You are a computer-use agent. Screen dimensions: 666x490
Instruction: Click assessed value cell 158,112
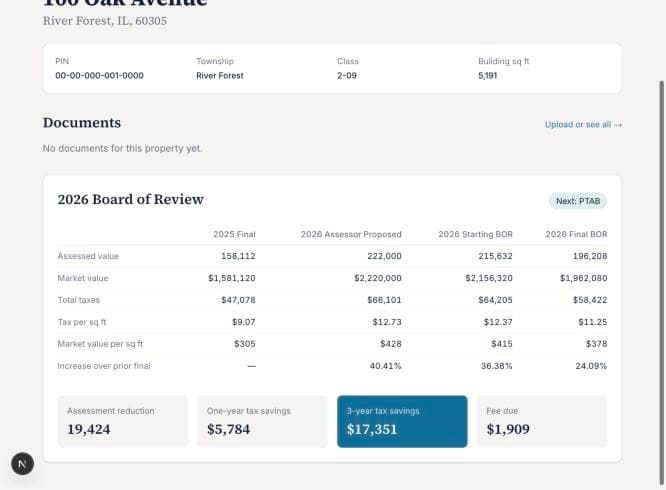pyautogui.click(x=238, y=256)
